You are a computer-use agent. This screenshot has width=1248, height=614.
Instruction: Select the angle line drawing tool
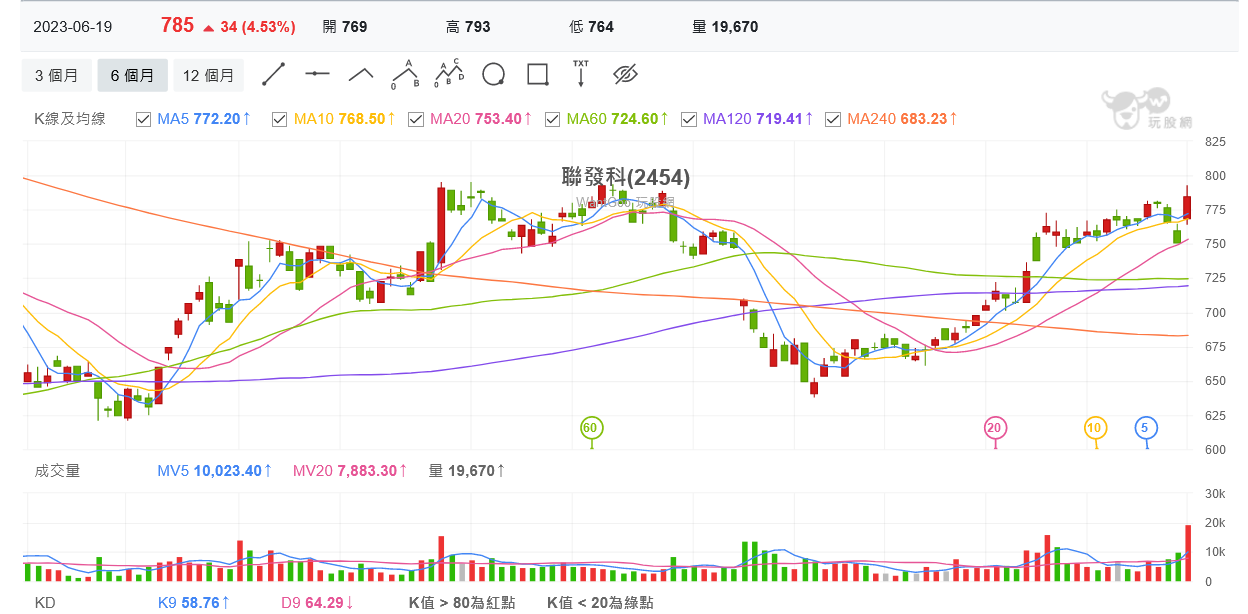point(361,74)
